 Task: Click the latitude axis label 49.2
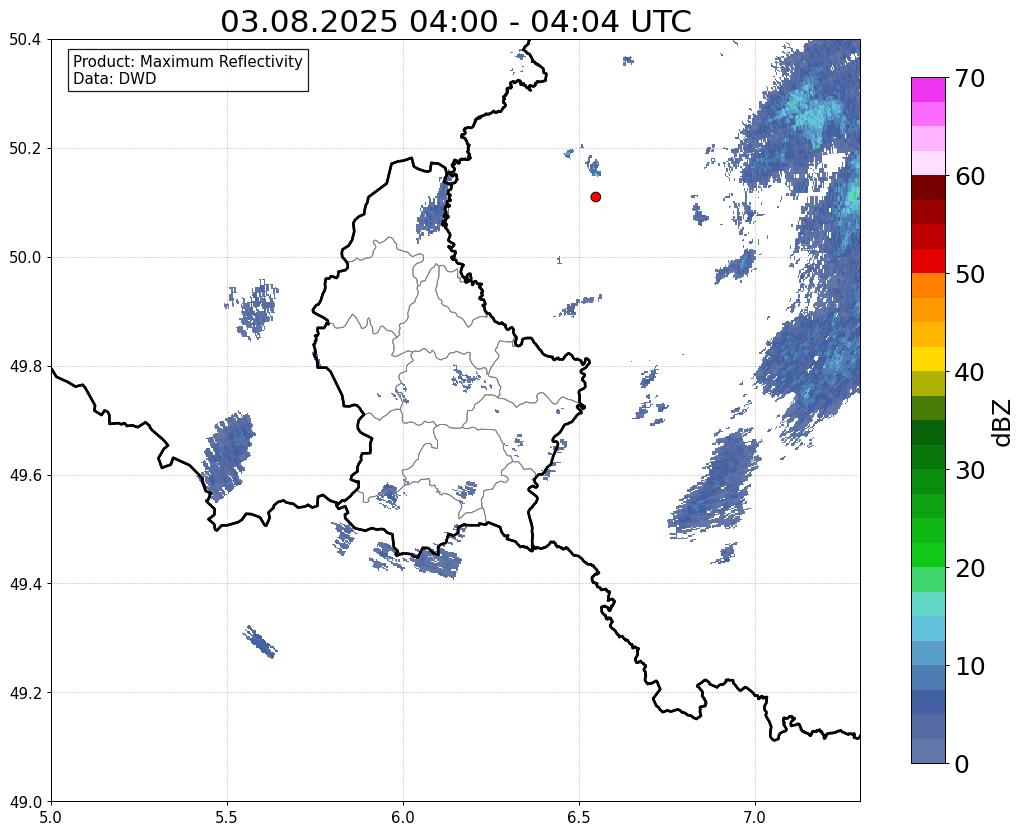tap(25, 693)
